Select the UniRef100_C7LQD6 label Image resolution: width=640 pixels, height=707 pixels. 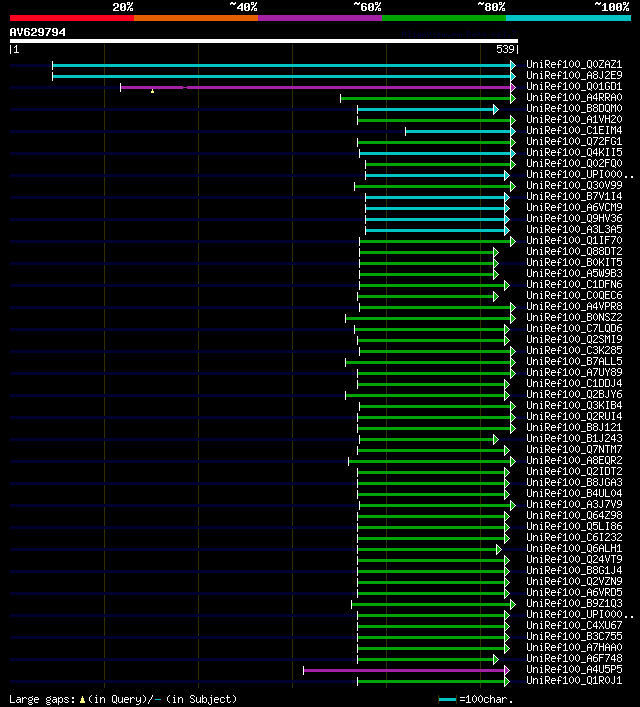pyautogui.click(x=574, y=329)
